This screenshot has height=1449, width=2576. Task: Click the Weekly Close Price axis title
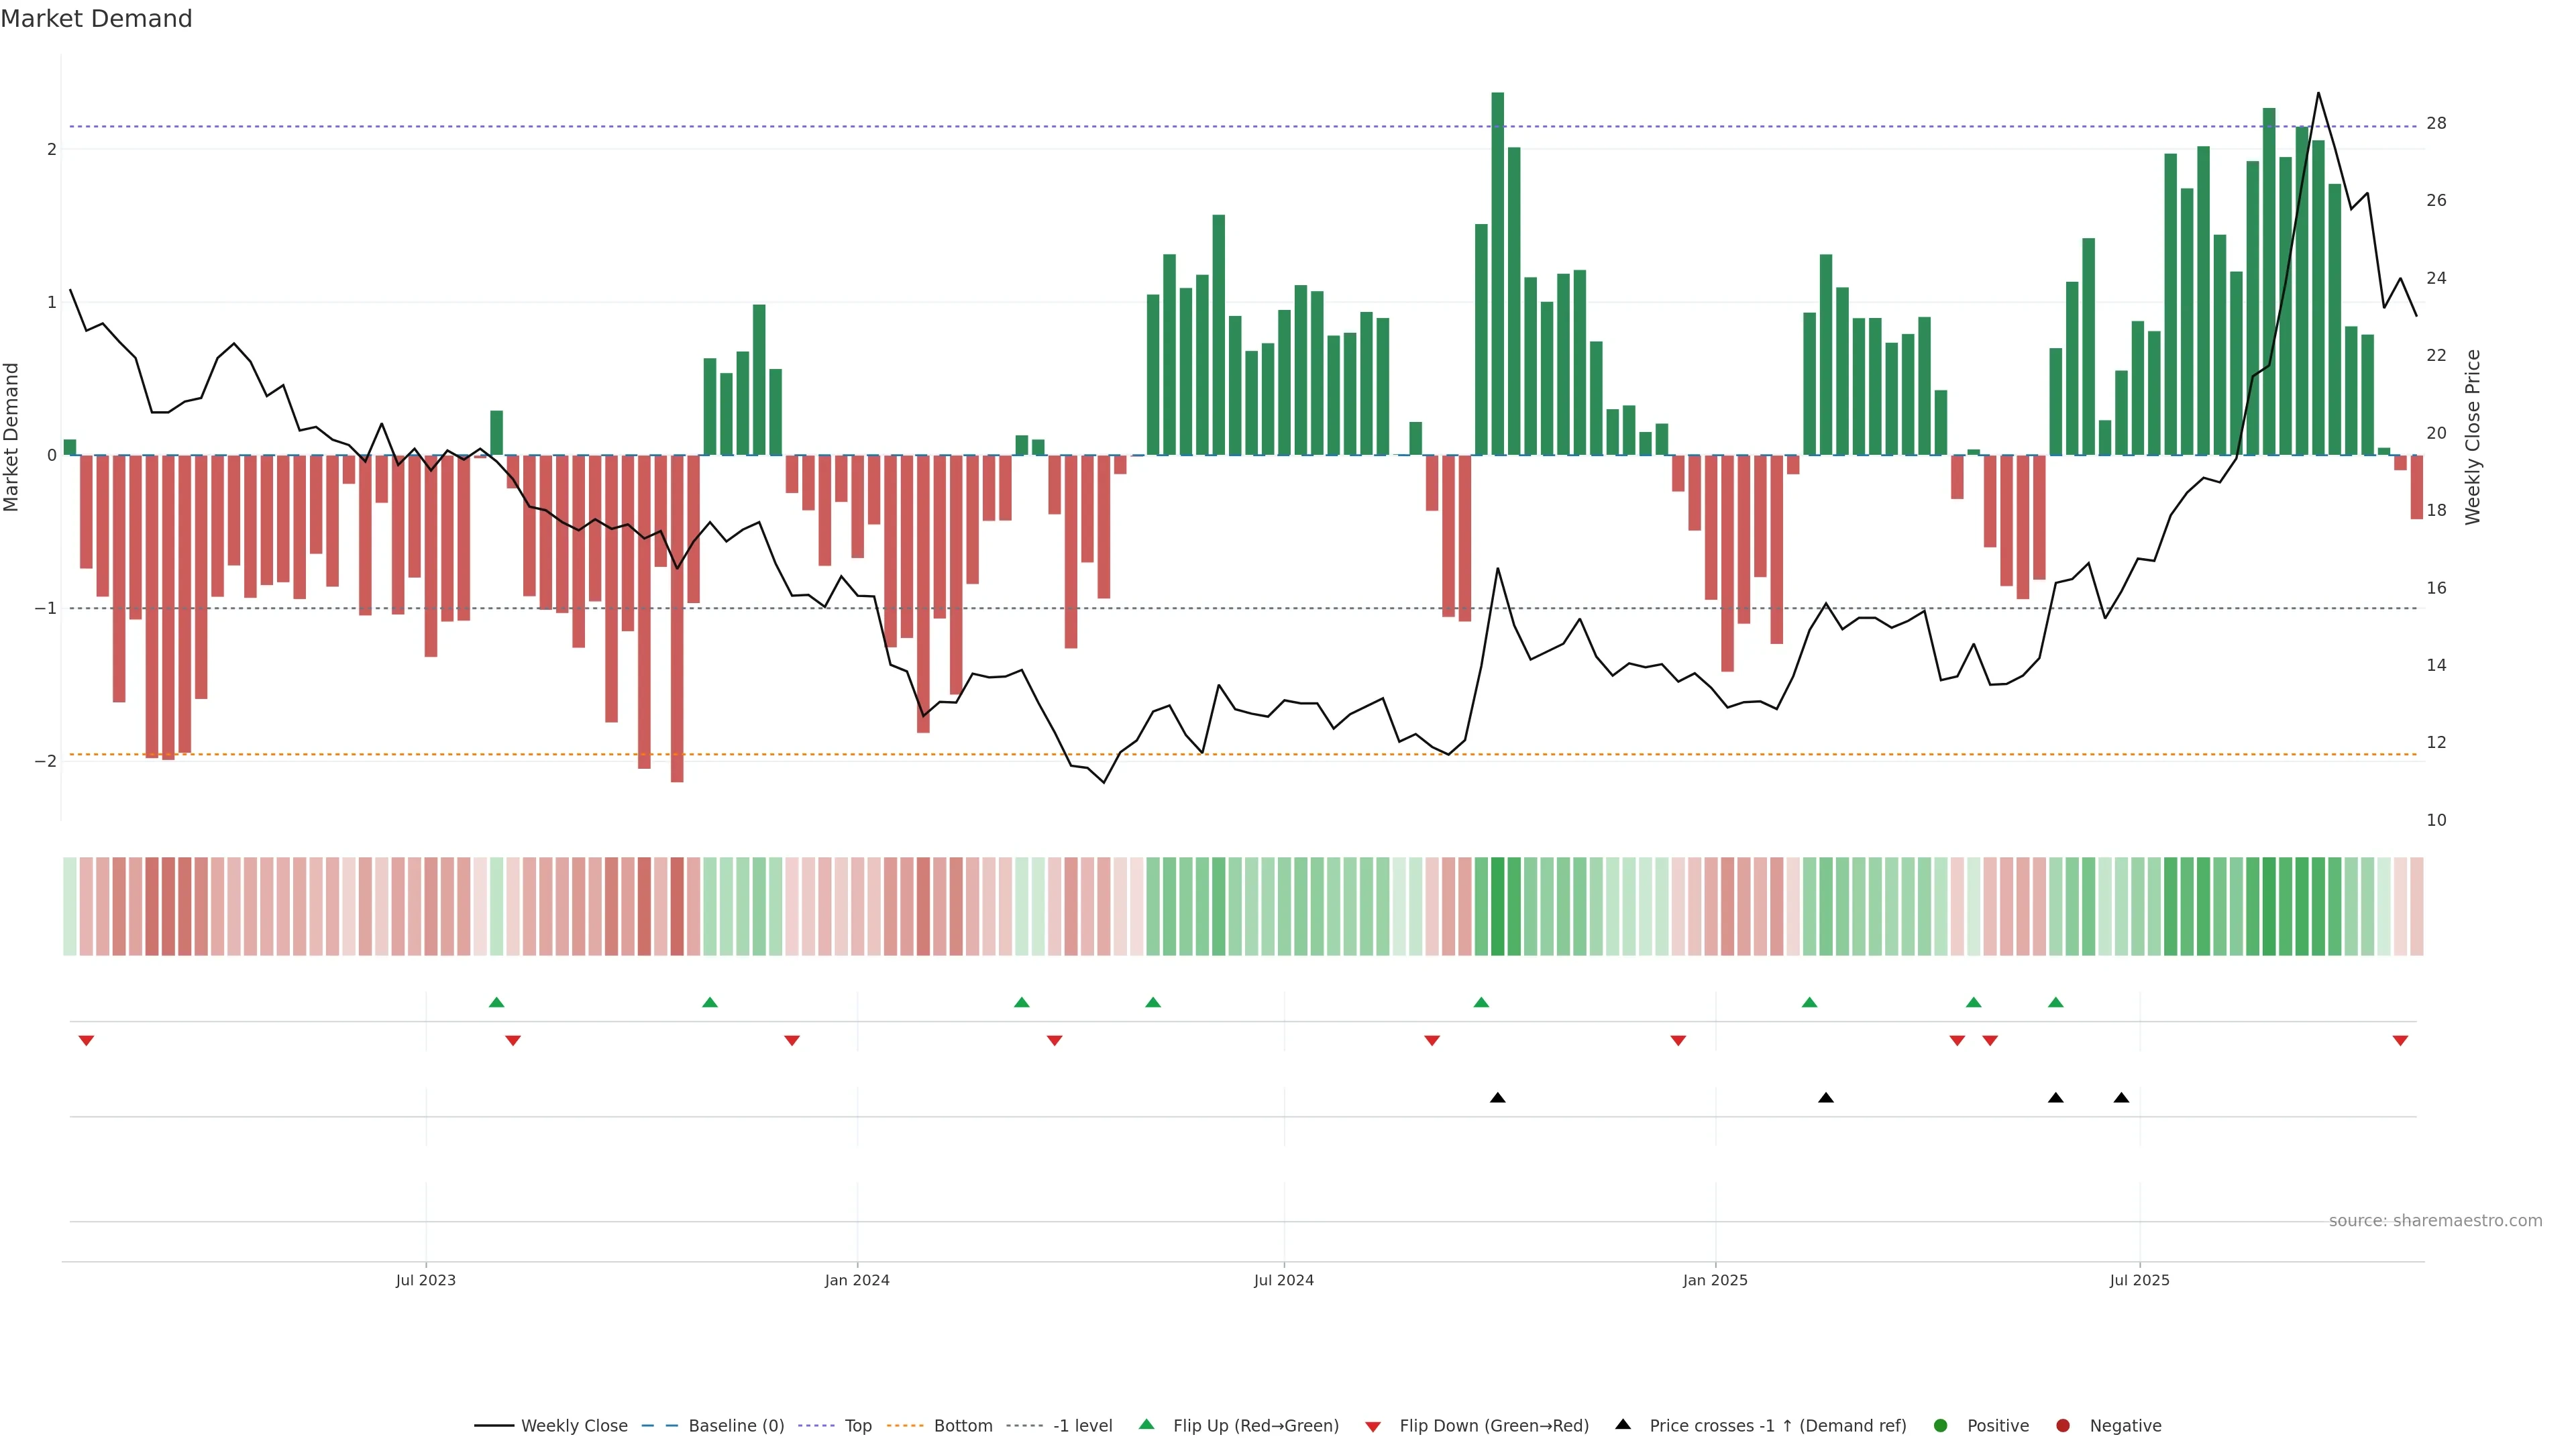coord(2473,437)
